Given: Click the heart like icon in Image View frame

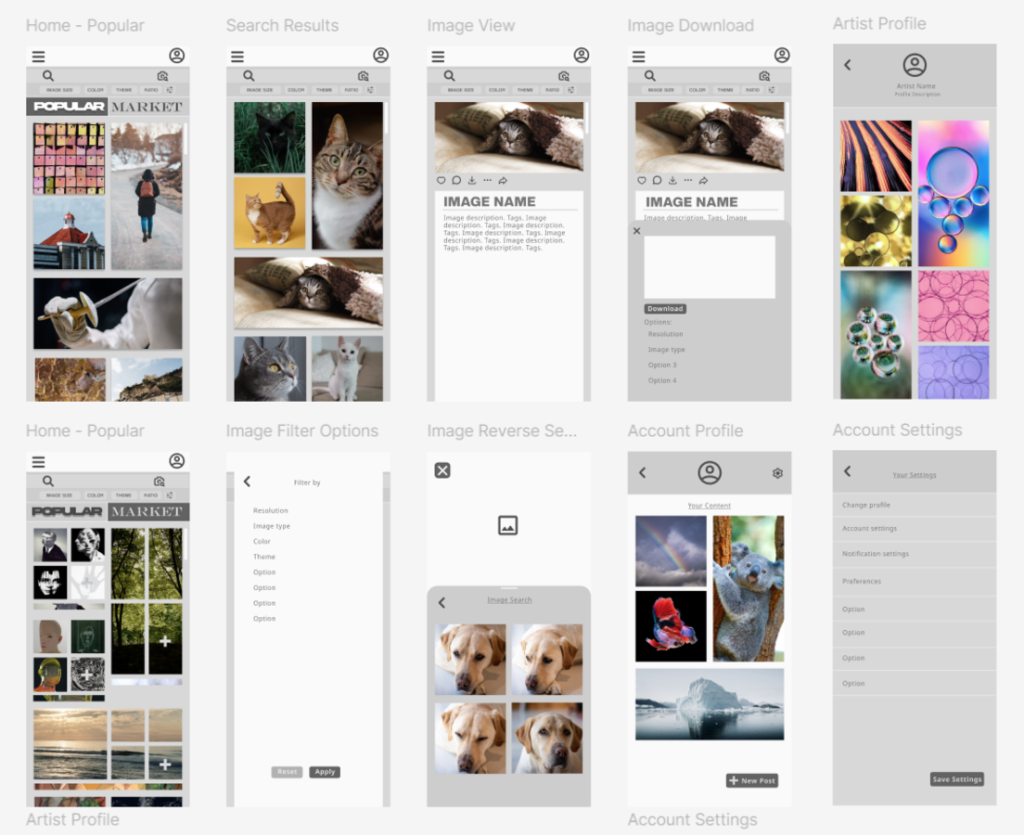Looking at the screenshot, I should pos(441,180).
